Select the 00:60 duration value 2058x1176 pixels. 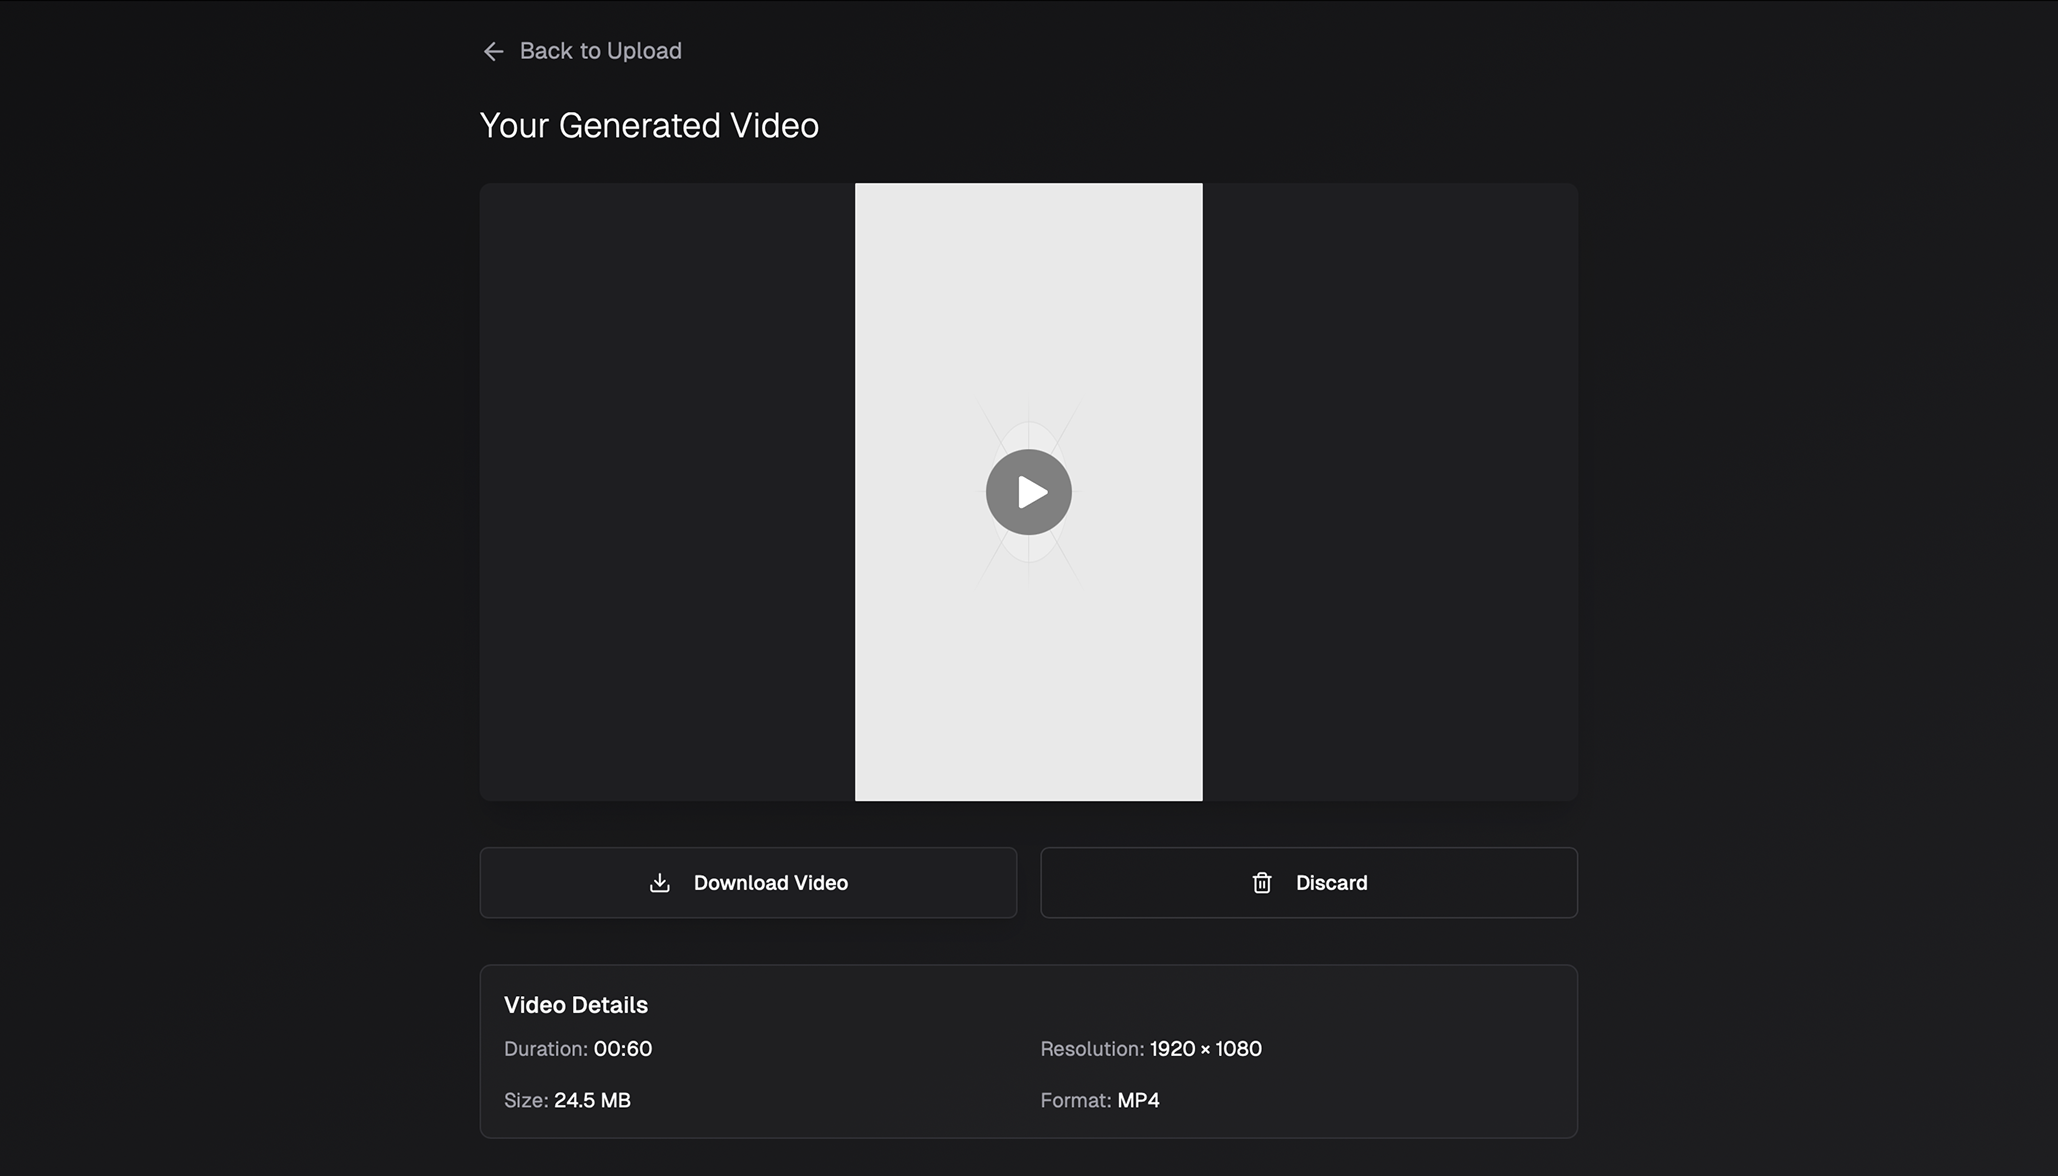click(622, 1049)
